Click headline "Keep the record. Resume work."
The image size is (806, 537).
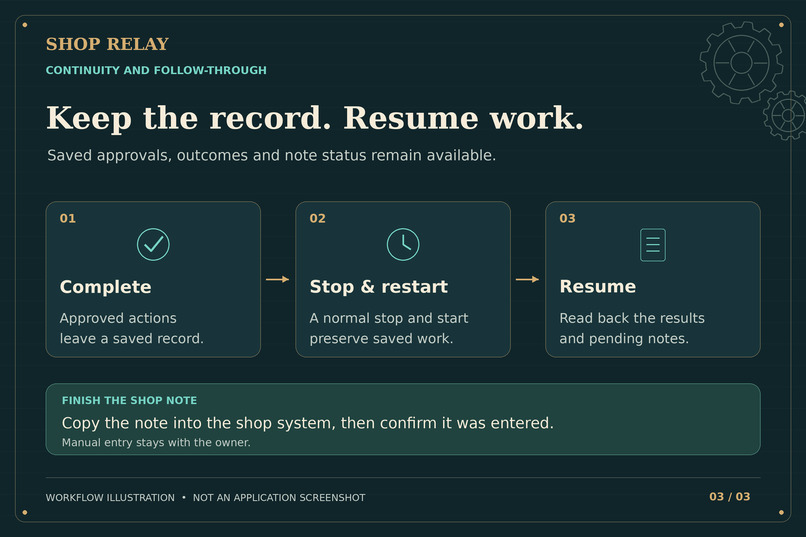click(315, 118)
